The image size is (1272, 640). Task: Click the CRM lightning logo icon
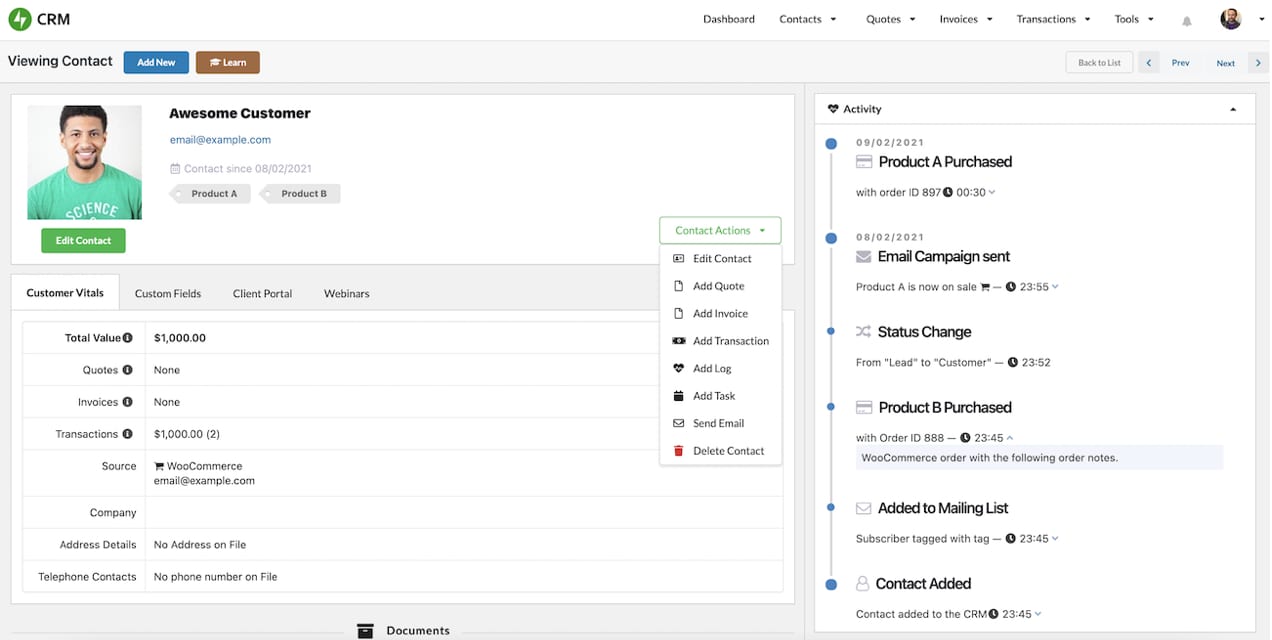pyautogui.click(x=18, y=18)
